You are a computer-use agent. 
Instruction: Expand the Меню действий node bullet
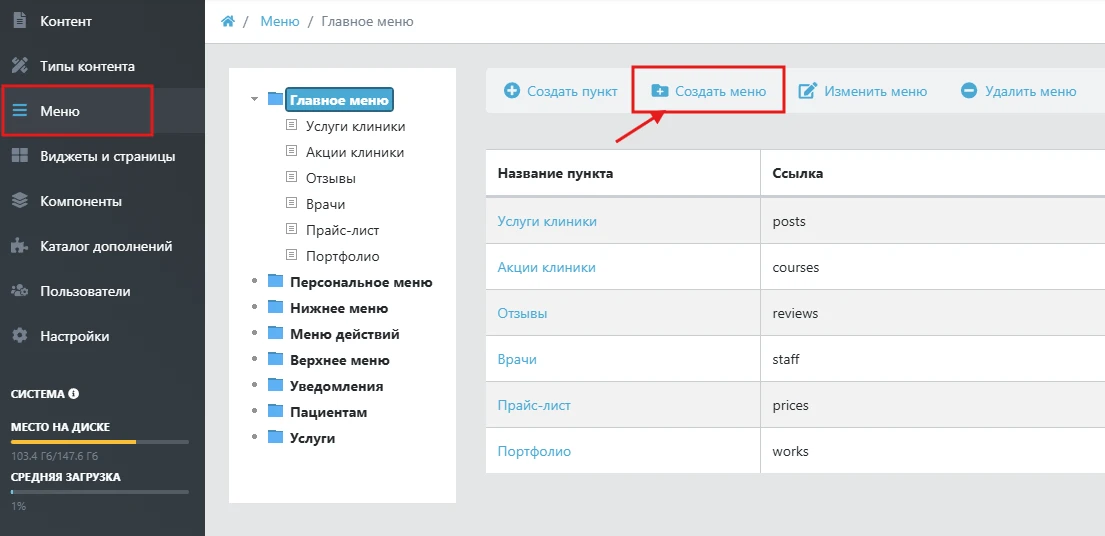[254, 334]
